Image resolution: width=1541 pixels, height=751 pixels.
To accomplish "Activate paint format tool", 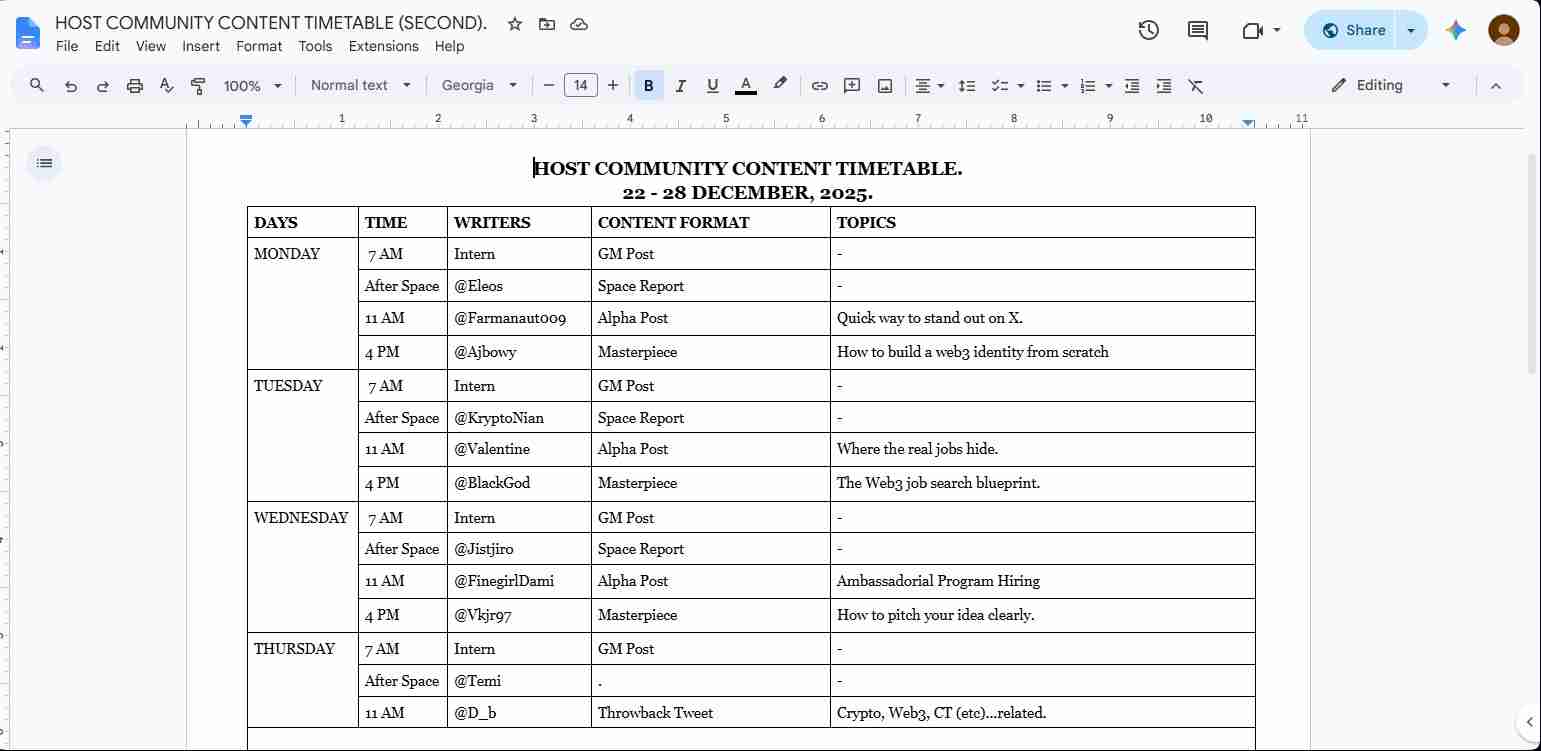I will pos(198,86).
